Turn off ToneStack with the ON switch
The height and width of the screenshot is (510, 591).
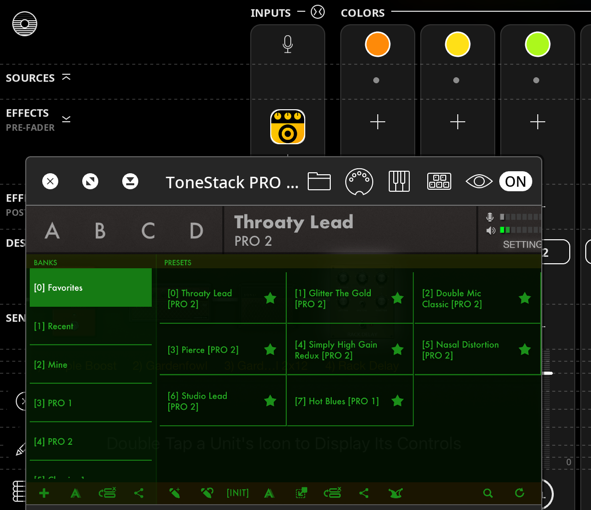pyautogui.click(x=515, y=181)
